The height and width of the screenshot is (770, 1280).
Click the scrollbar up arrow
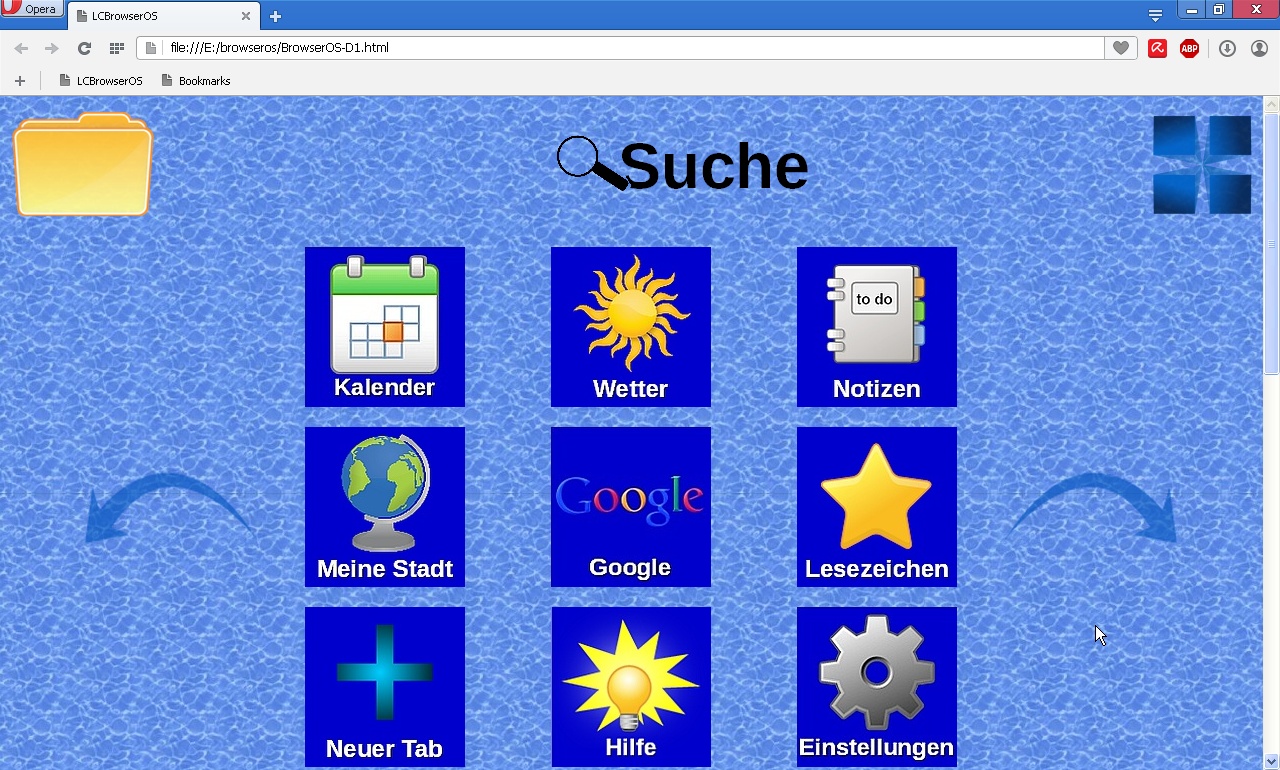coord(1271,103)
